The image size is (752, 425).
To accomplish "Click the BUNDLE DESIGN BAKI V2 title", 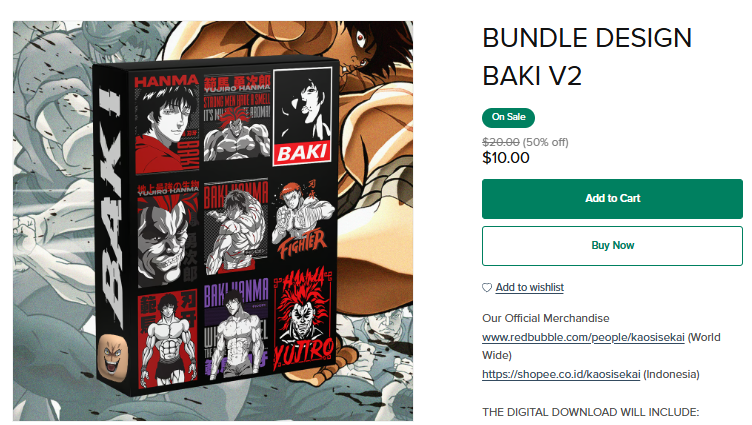I will pos(587,57).
